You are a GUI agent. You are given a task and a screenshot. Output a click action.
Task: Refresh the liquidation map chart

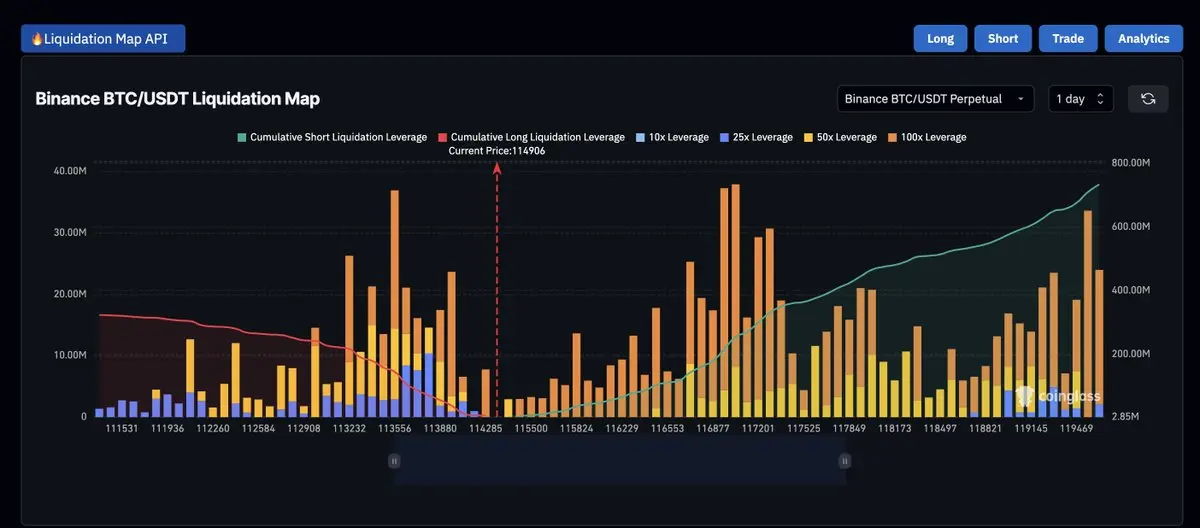(x=1148, y=98)
